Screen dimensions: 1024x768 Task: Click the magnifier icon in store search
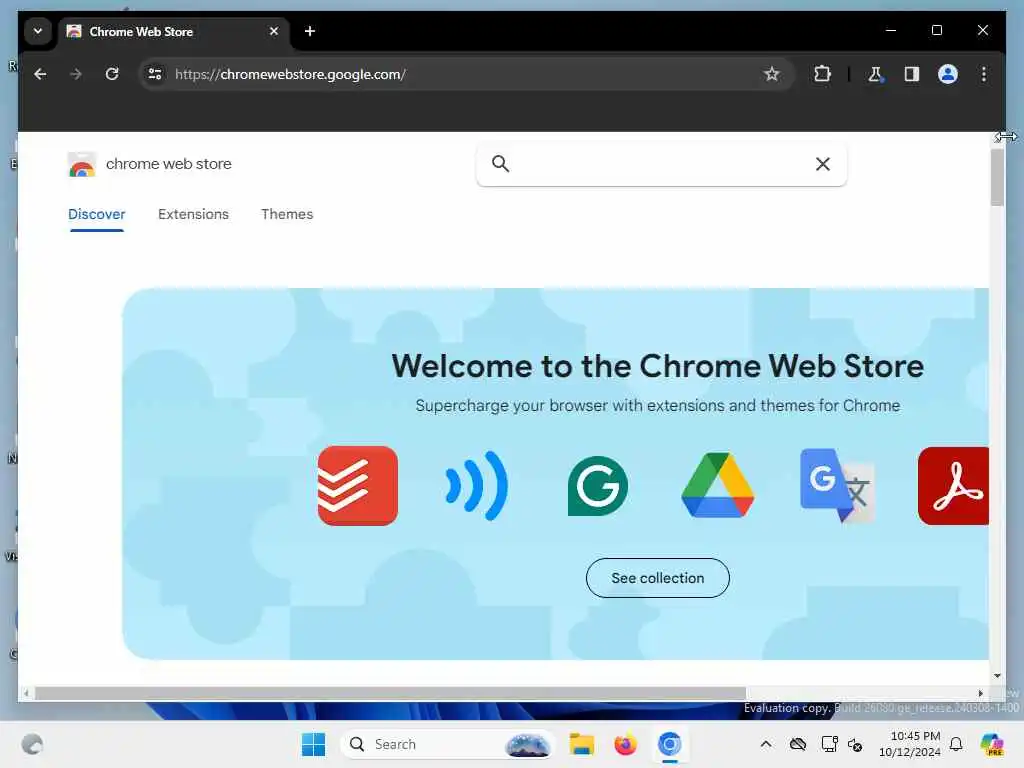(500, 163)
